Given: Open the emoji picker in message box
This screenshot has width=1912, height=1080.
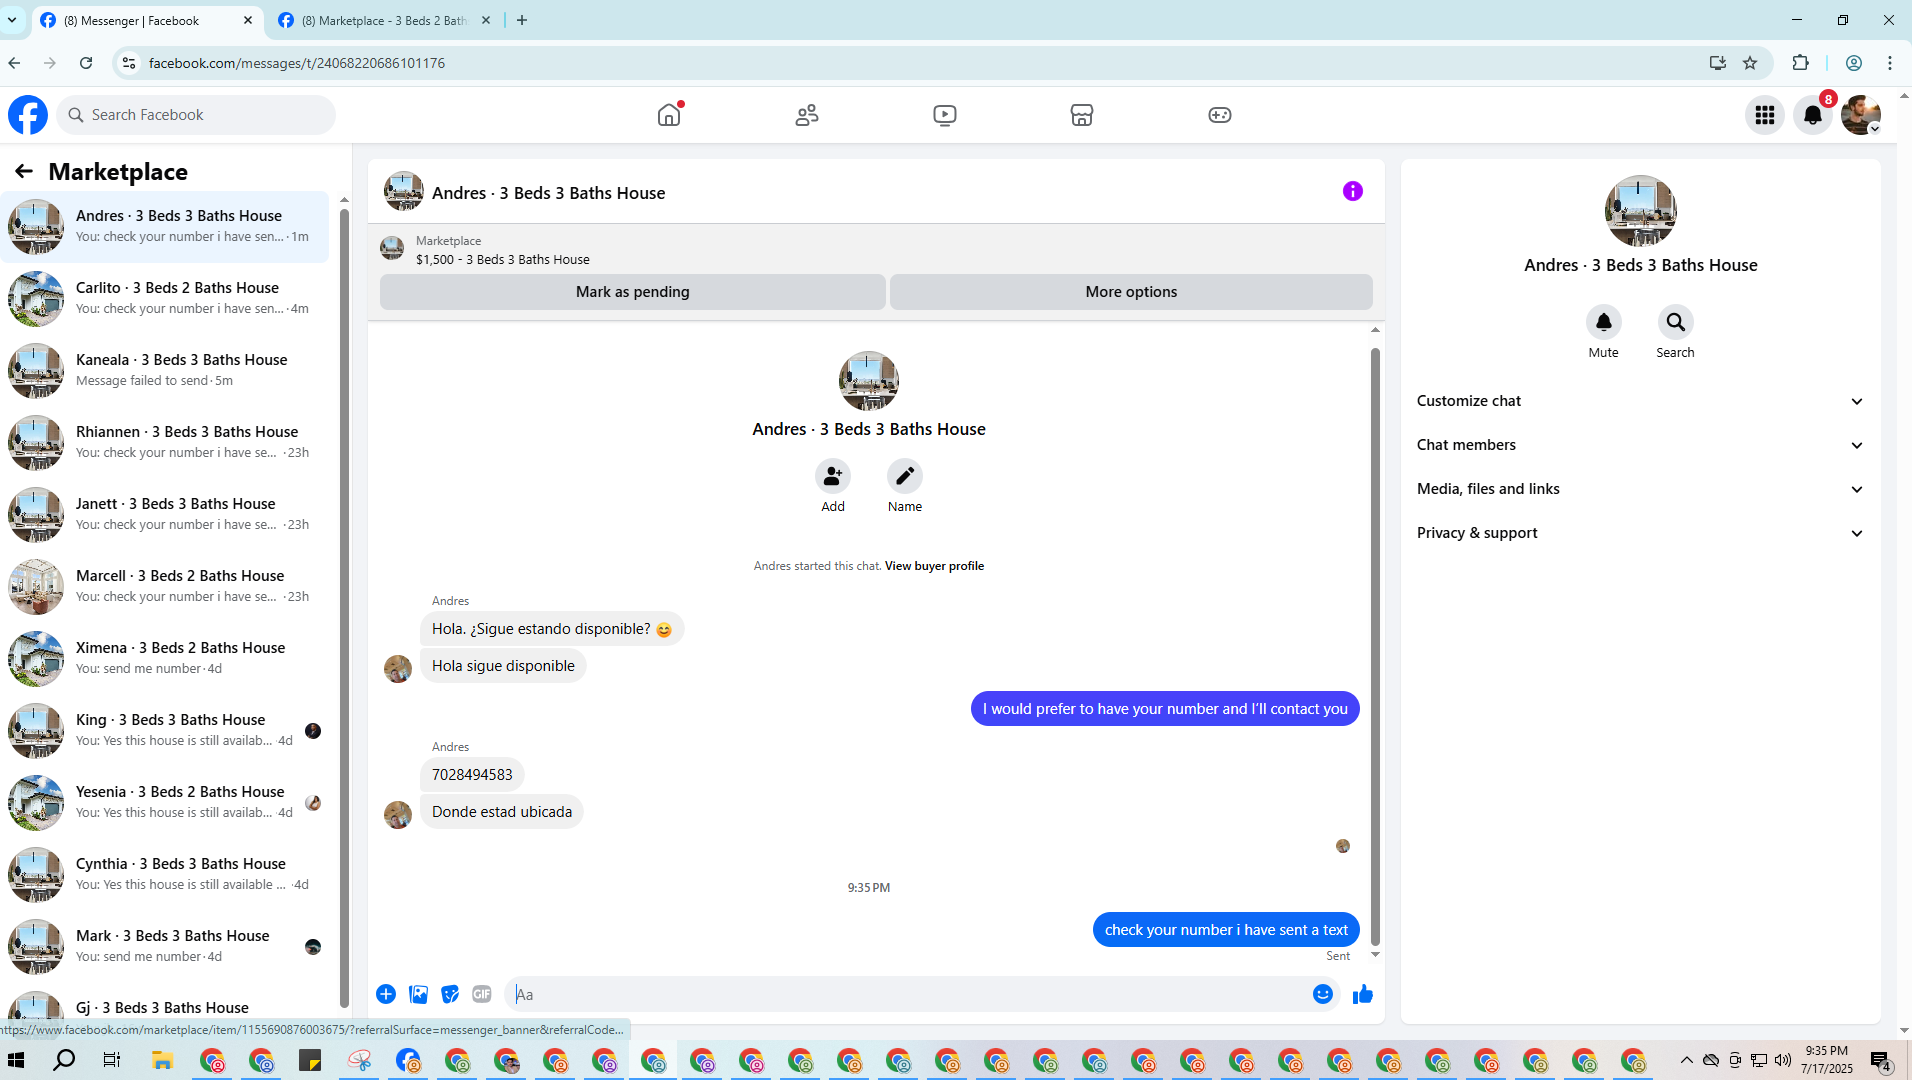Looking at the screenshot, I should pyautogui.click(x=1323, y=994).
